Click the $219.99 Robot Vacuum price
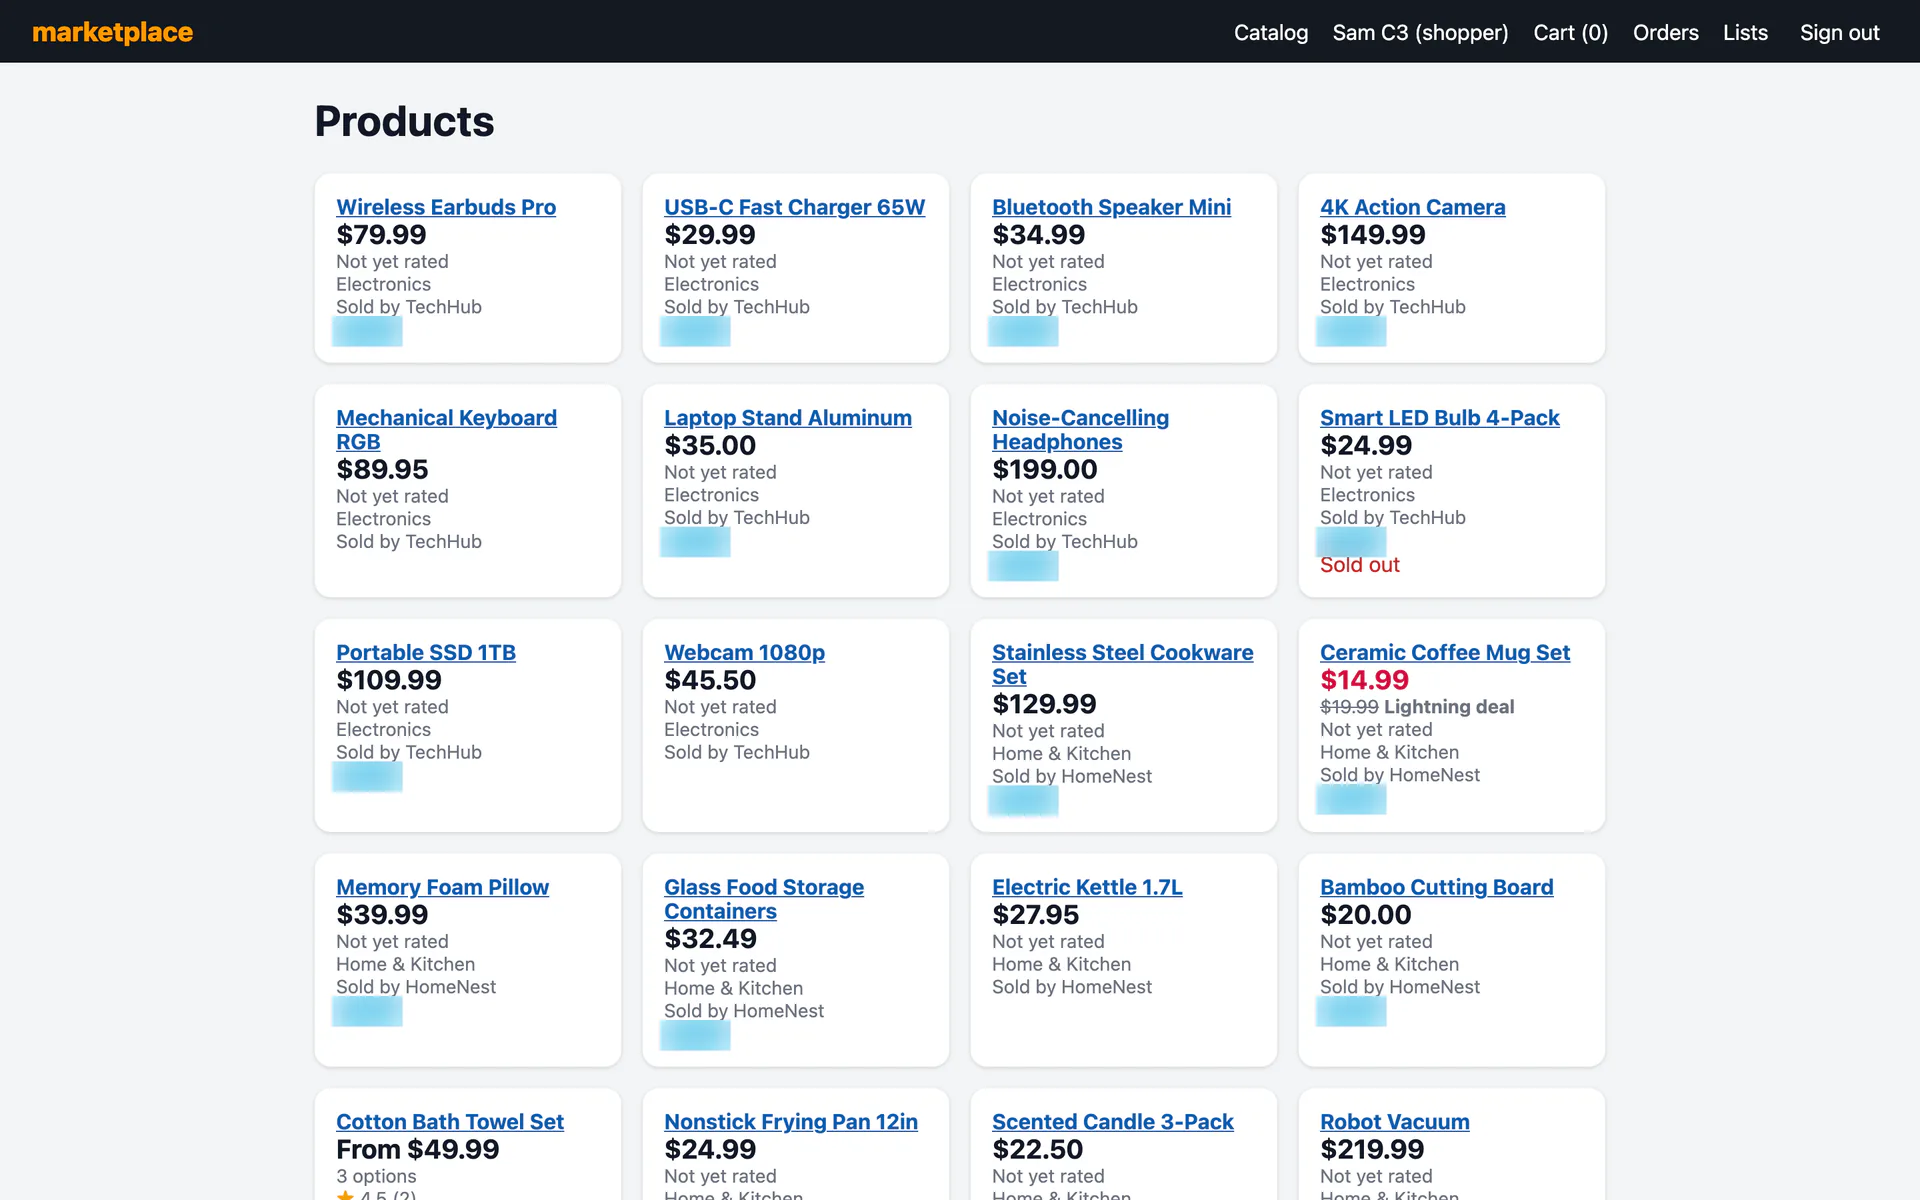1920x1200 pixels. [x=1372, y=1150]
